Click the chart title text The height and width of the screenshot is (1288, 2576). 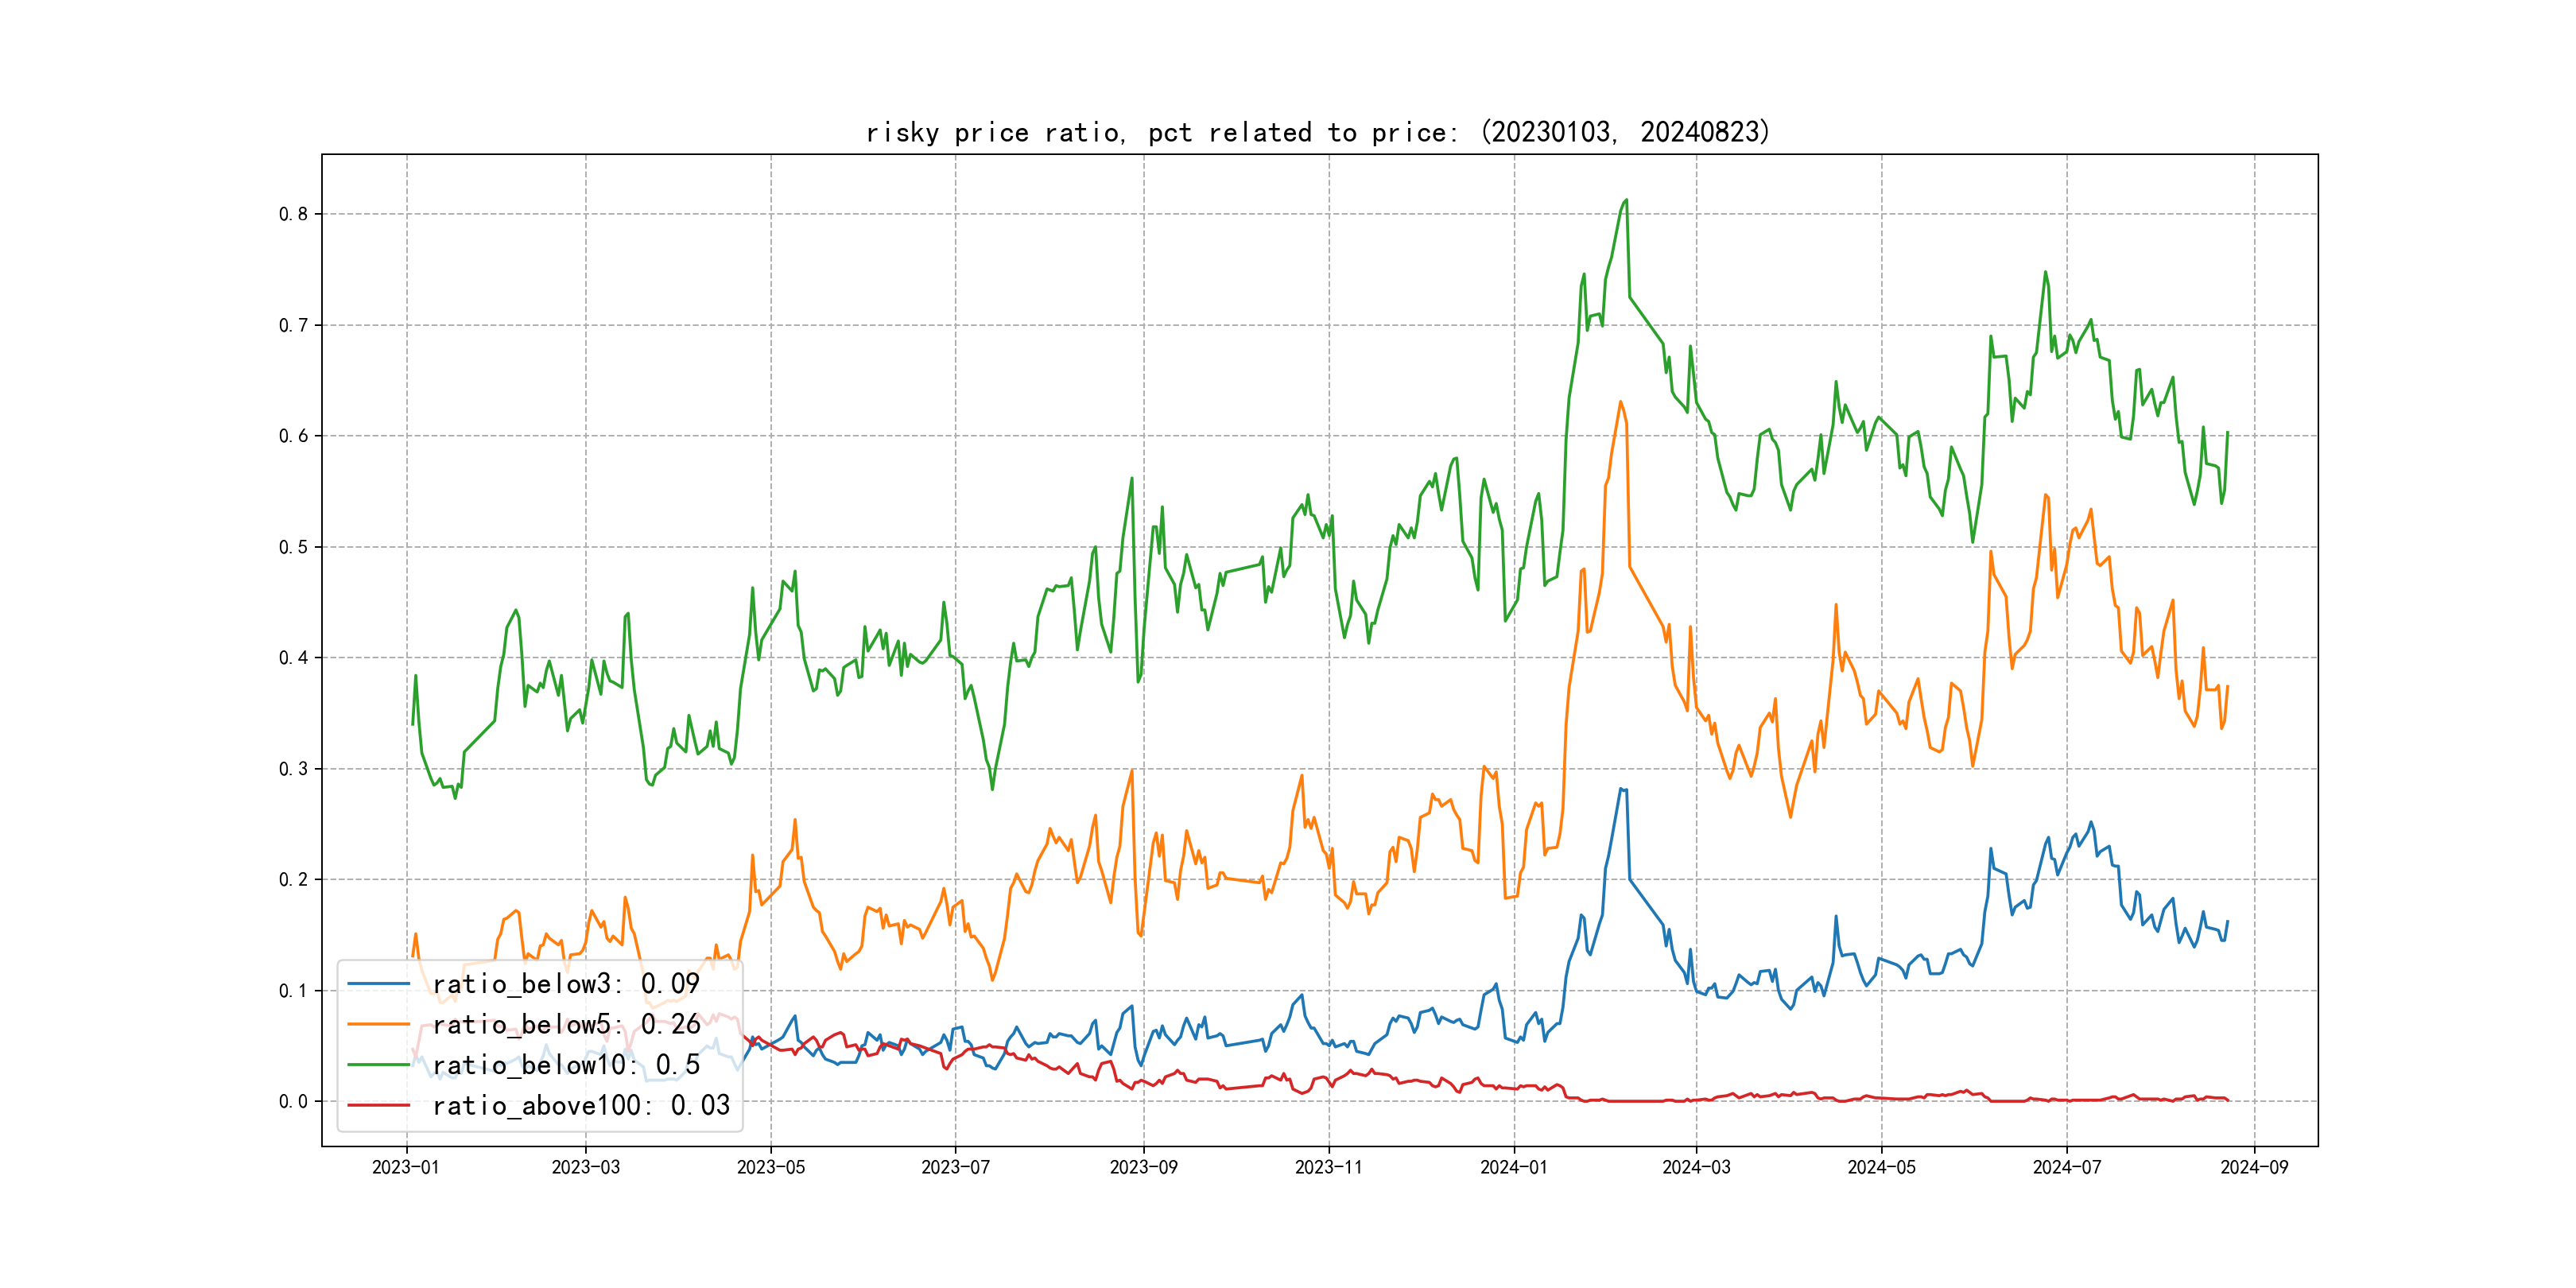tap(1317, 132)
